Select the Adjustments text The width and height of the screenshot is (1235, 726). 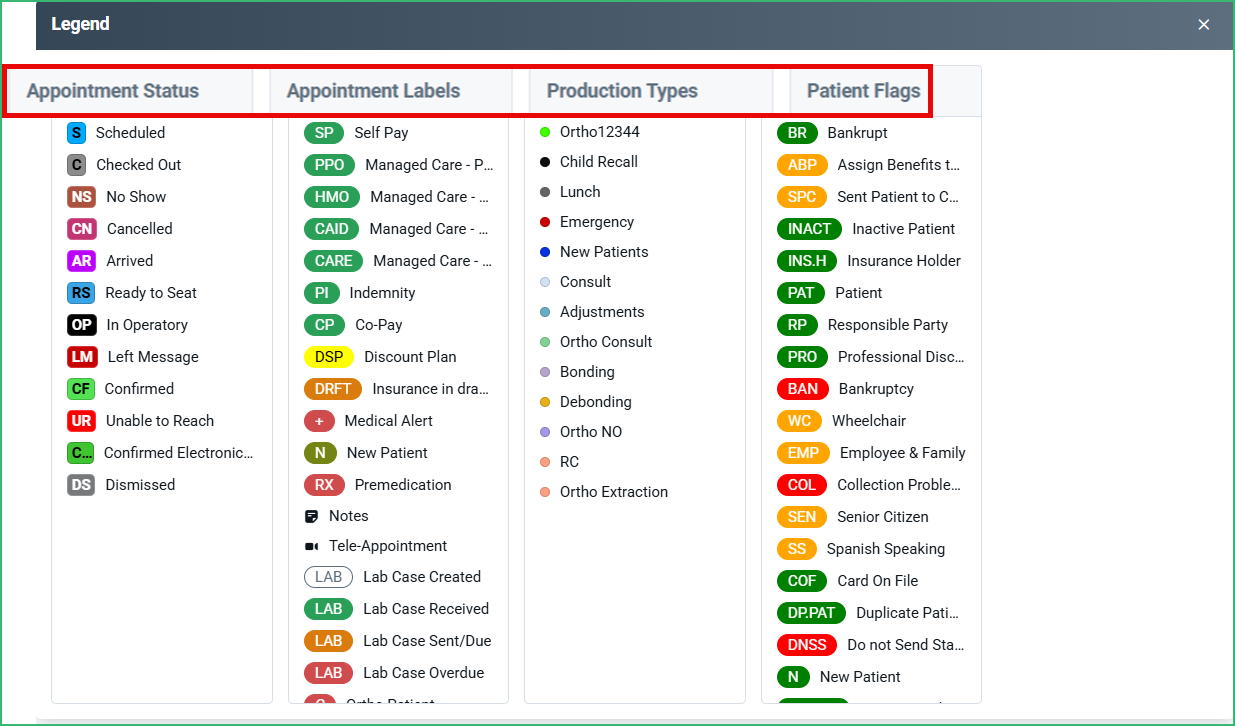pyautogui.click(x=602, y=312)
